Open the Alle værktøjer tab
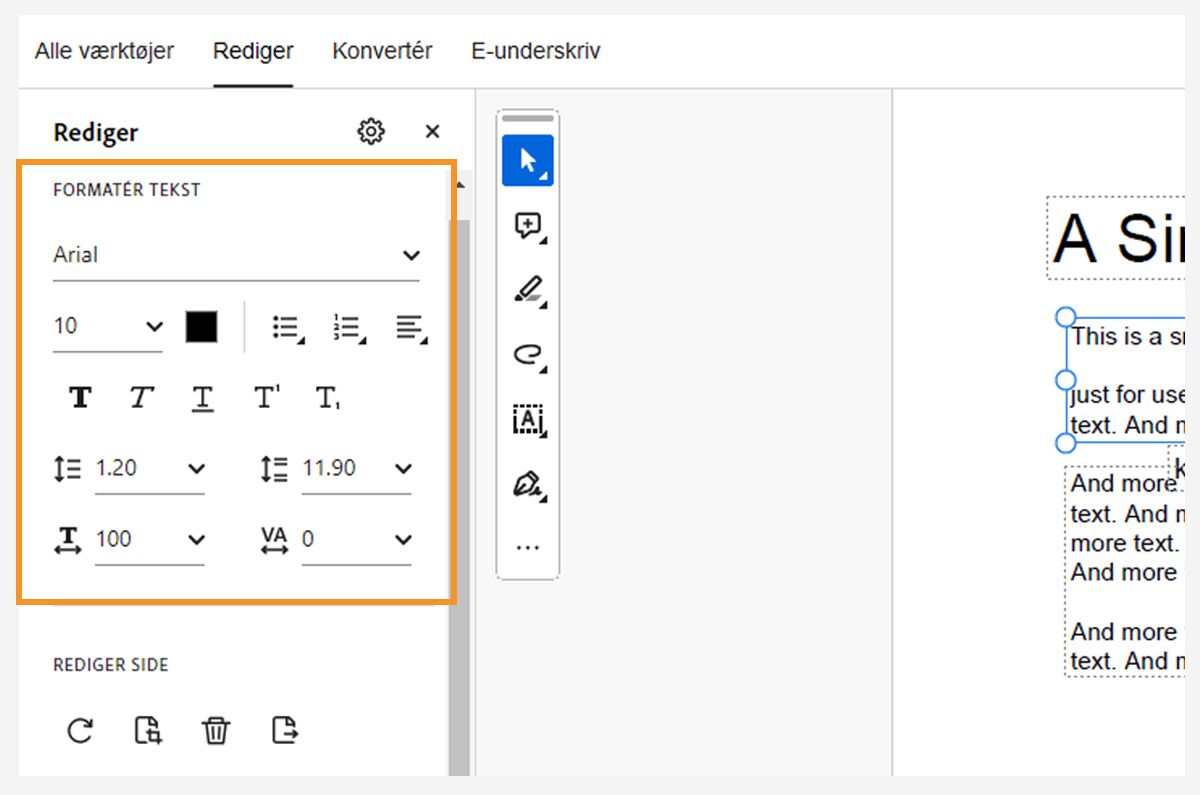The height and width of the screenshot is (795, 1200). click(x=104, y=51)
